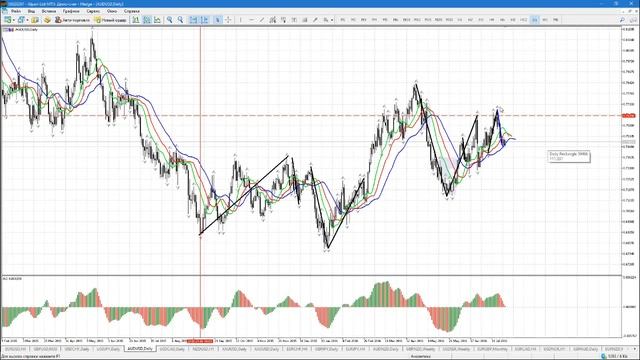
Task: Switch to the USDJPY,Daily chart tab
Action: coord(108,349)
